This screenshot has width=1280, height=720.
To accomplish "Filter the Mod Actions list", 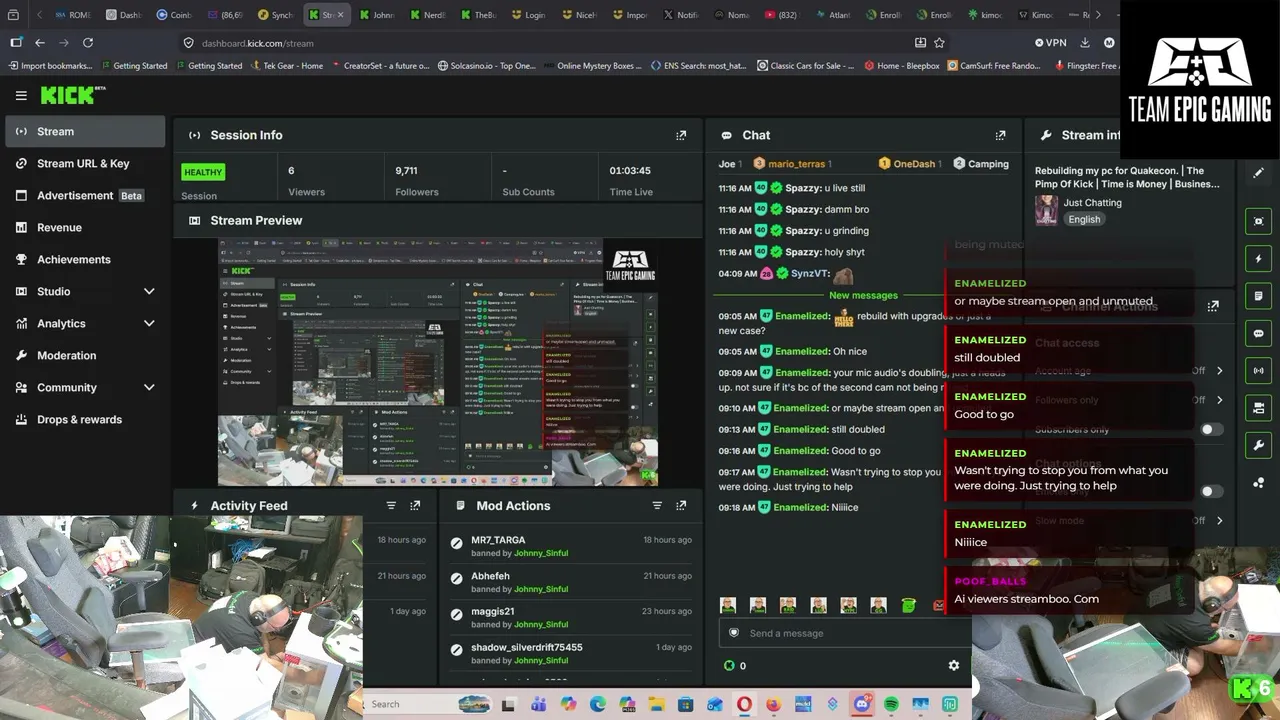I will click(657, 506).
